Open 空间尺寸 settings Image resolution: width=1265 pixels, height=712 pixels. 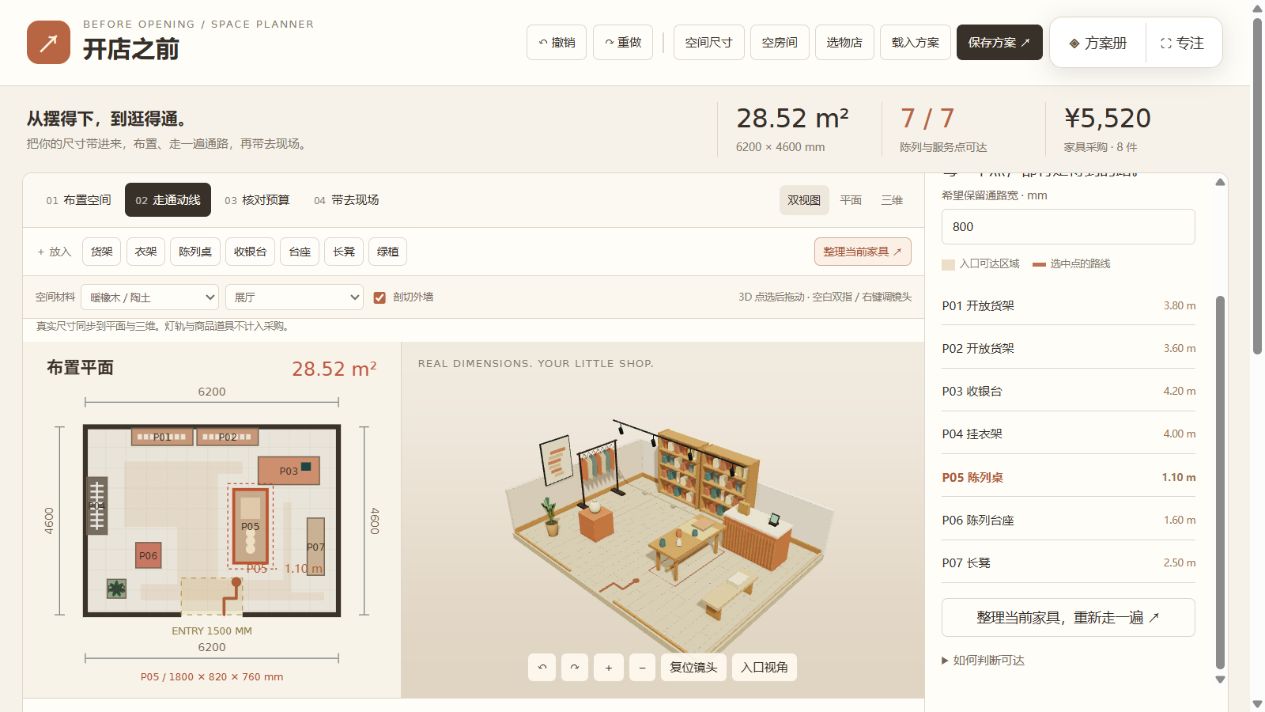[709, 43]
